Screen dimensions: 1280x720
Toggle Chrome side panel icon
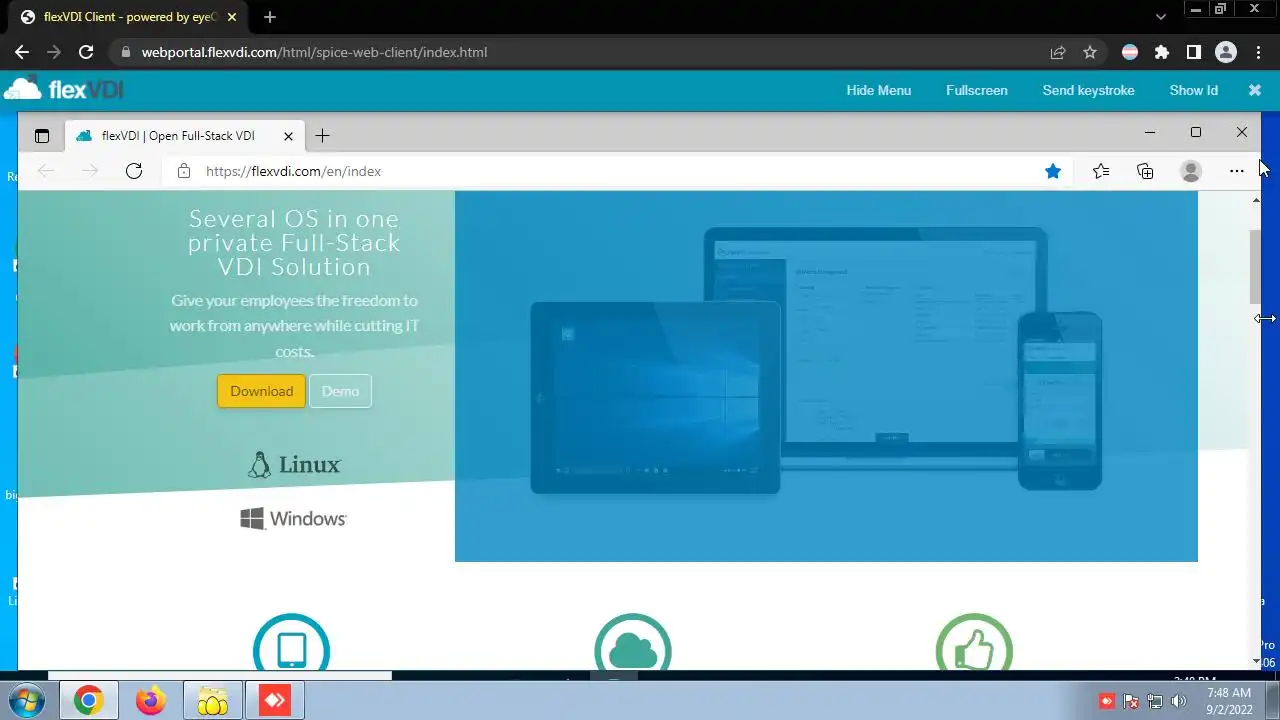point(1193,52)
